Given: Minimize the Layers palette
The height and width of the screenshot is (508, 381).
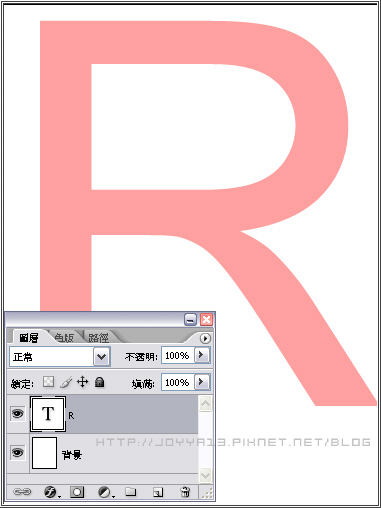Looking at the screenshot, I should pyautogui.click(x=190, y=320).
